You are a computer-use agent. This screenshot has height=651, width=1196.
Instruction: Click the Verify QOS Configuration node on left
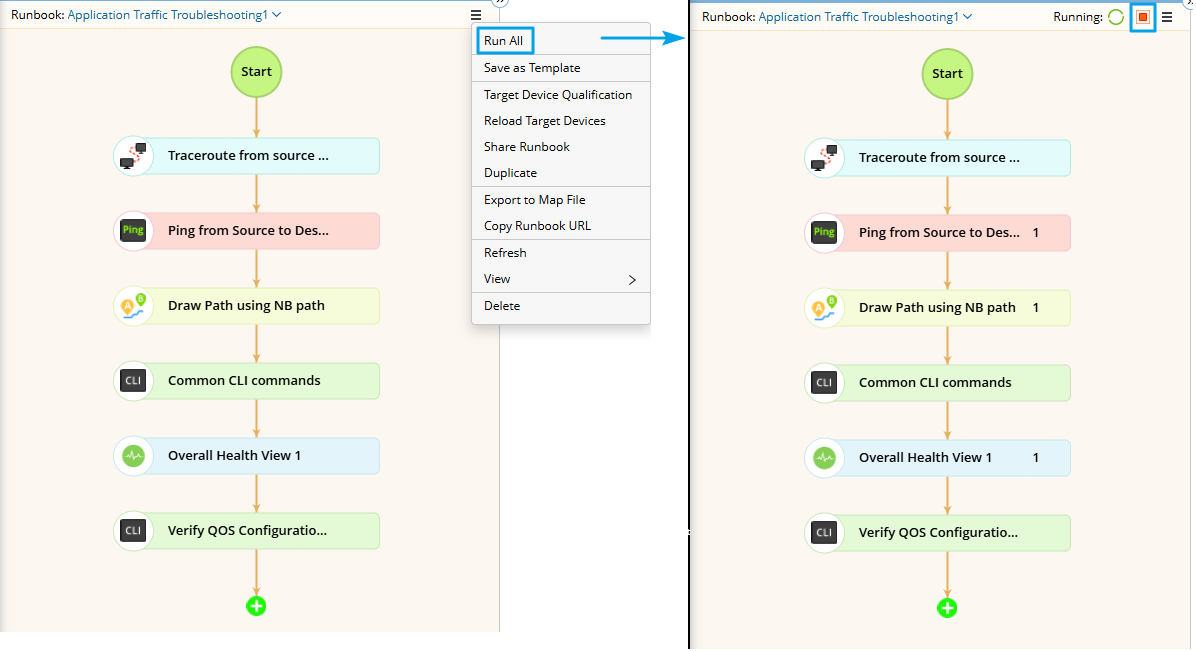[247, 531]
